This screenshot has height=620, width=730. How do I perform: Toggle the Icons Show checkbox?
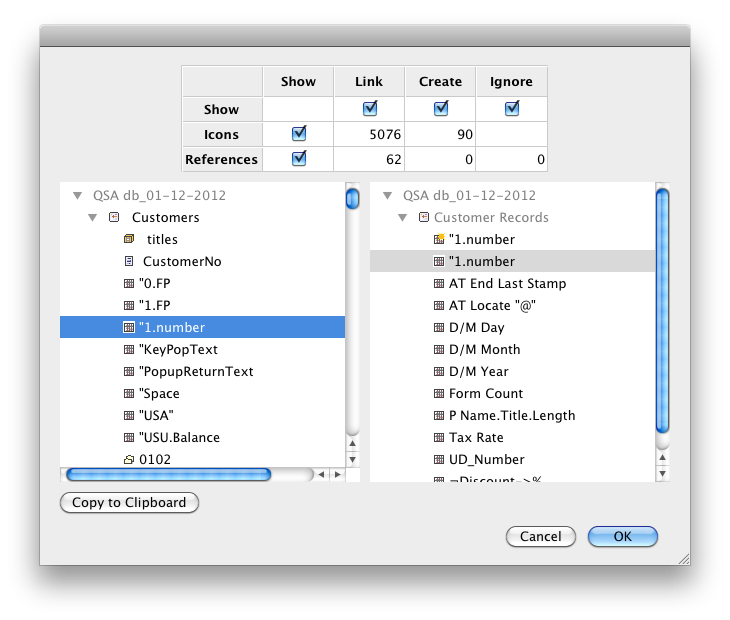click(298, 133)
